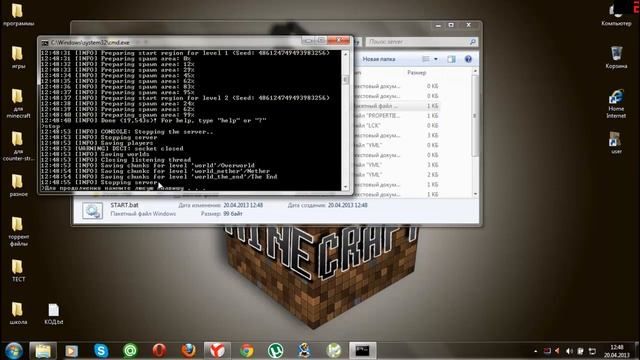The height and width of the screenshot is (360, 640).
Task: Open the taskbar clock and date
Action: point(616,351)
